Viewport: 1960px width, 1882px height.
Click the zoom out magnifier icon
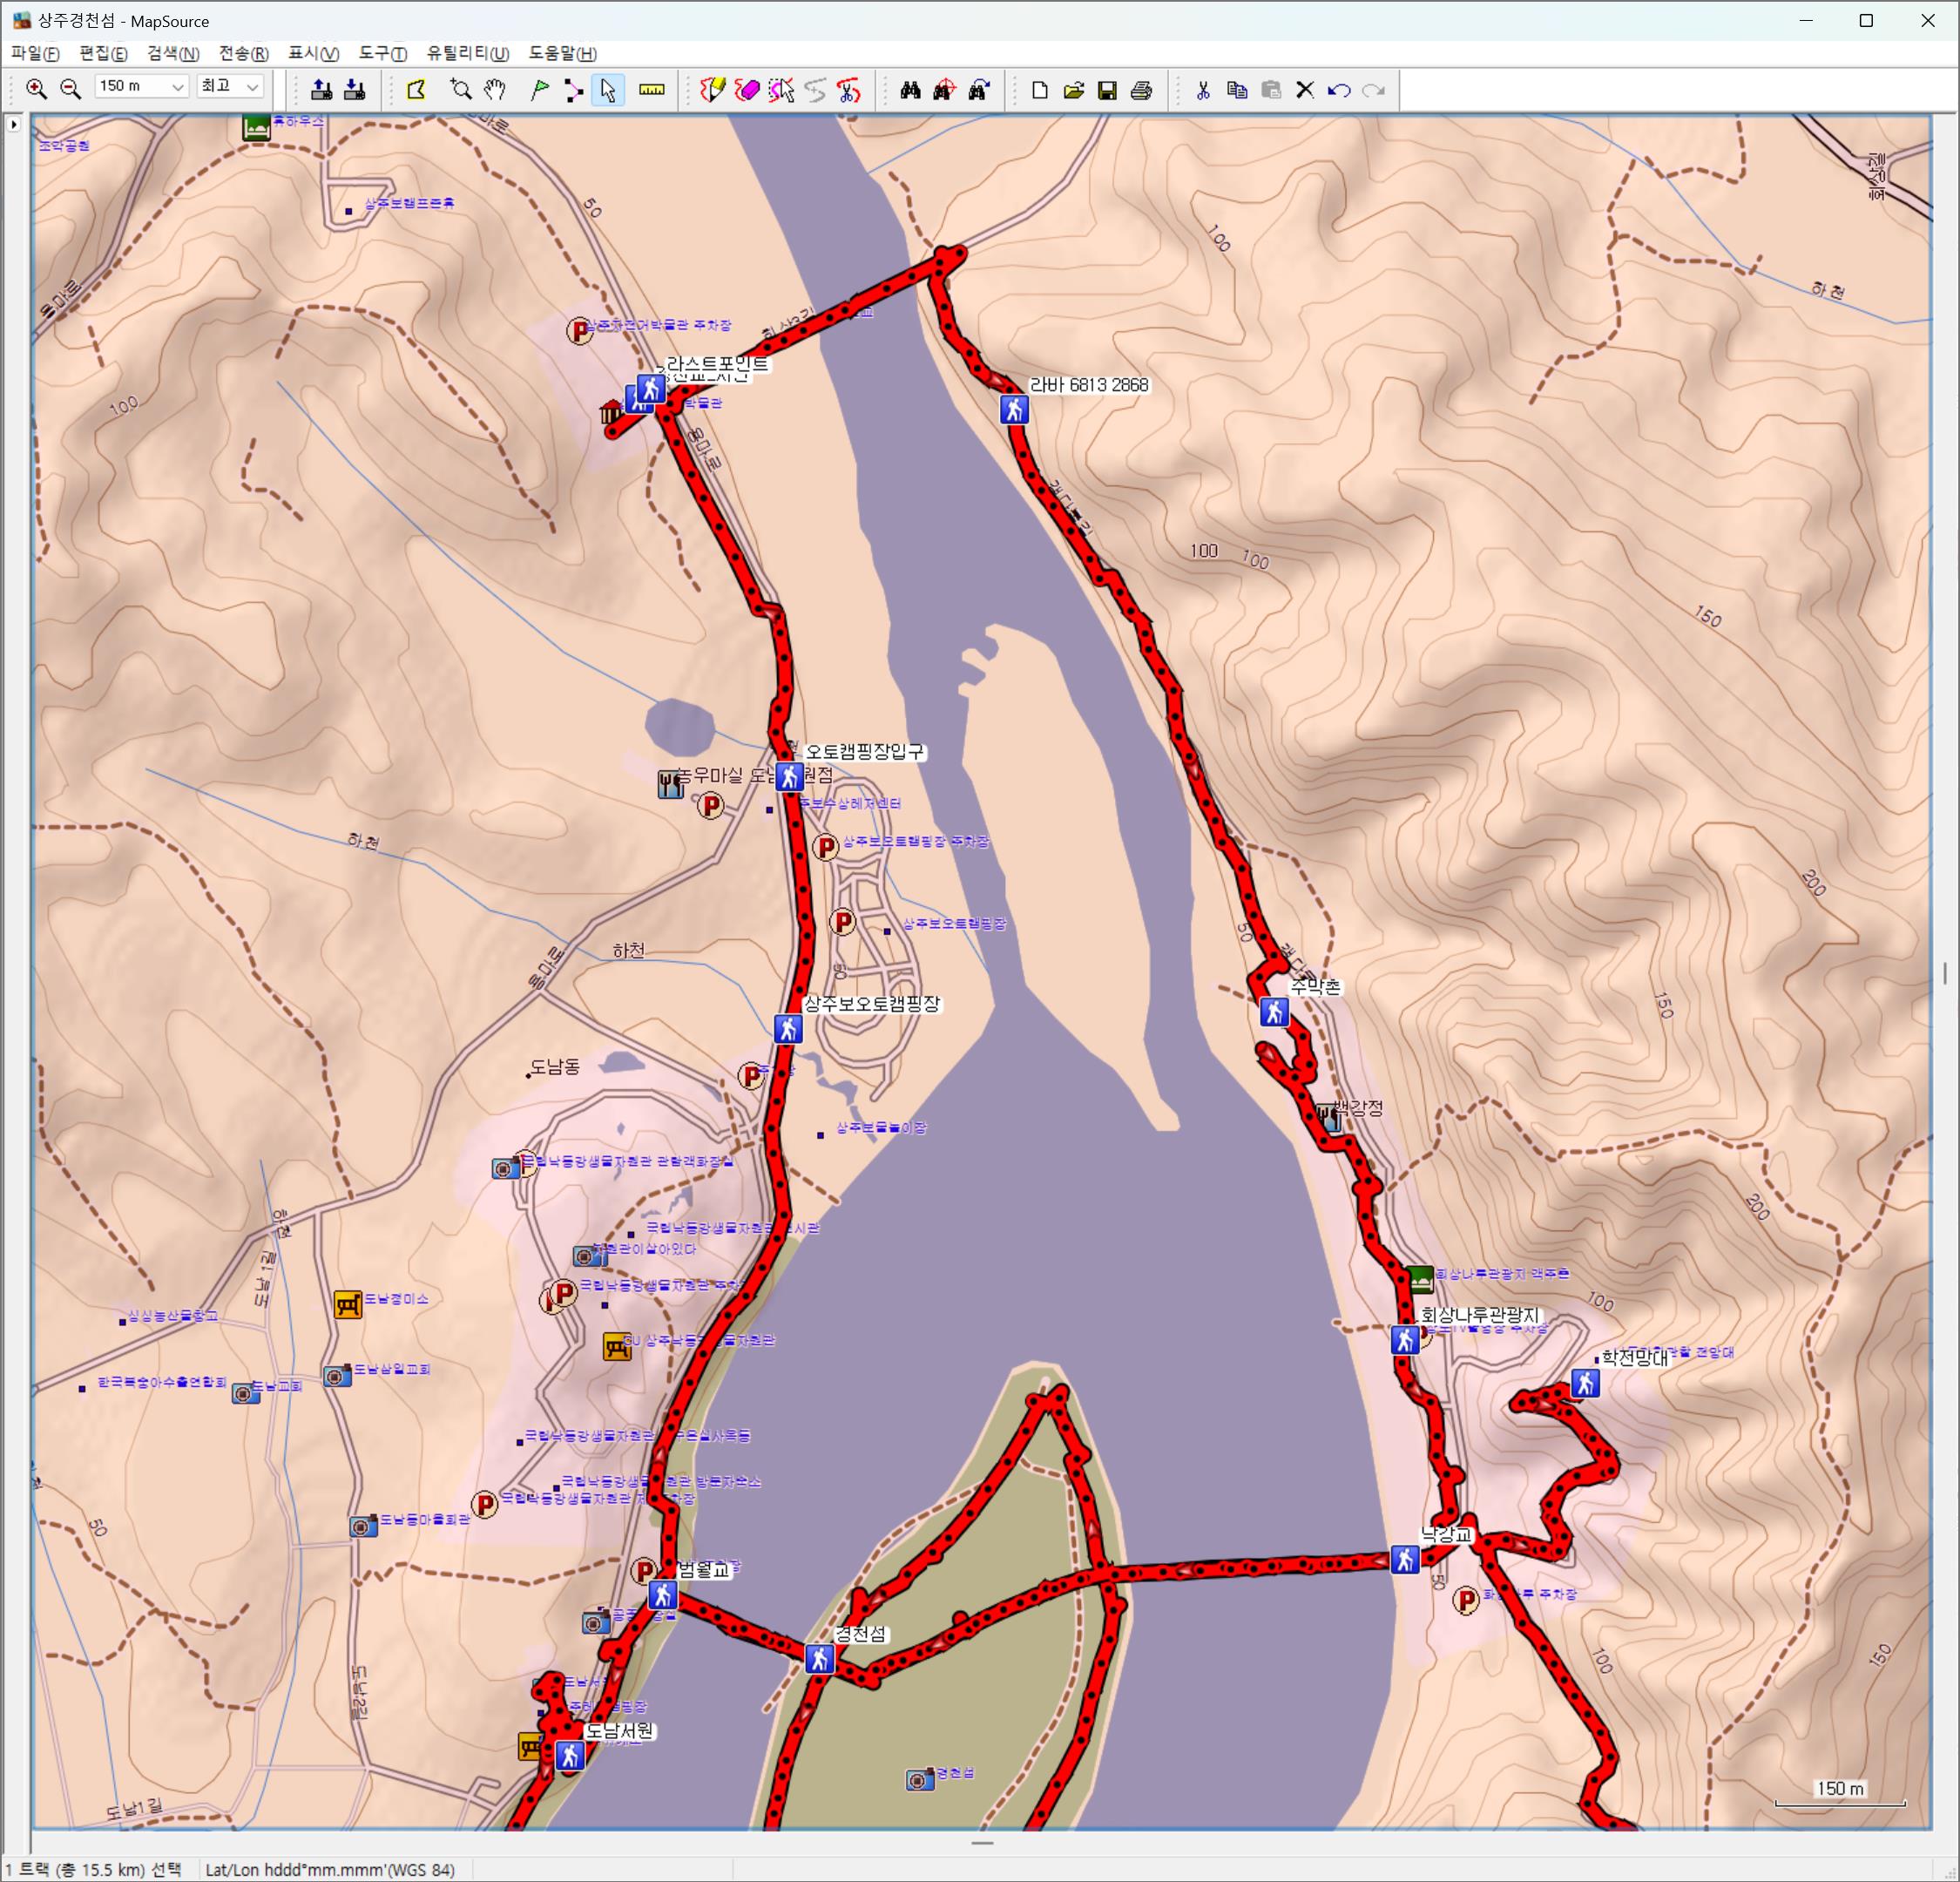pos(70,90)
